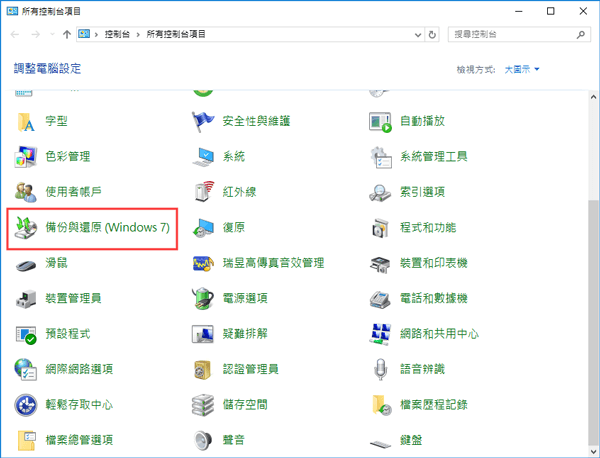Click the Forward navigation arrow
Image resolution: width=600 pixels, height=458 pixels.
click(36, 34)
